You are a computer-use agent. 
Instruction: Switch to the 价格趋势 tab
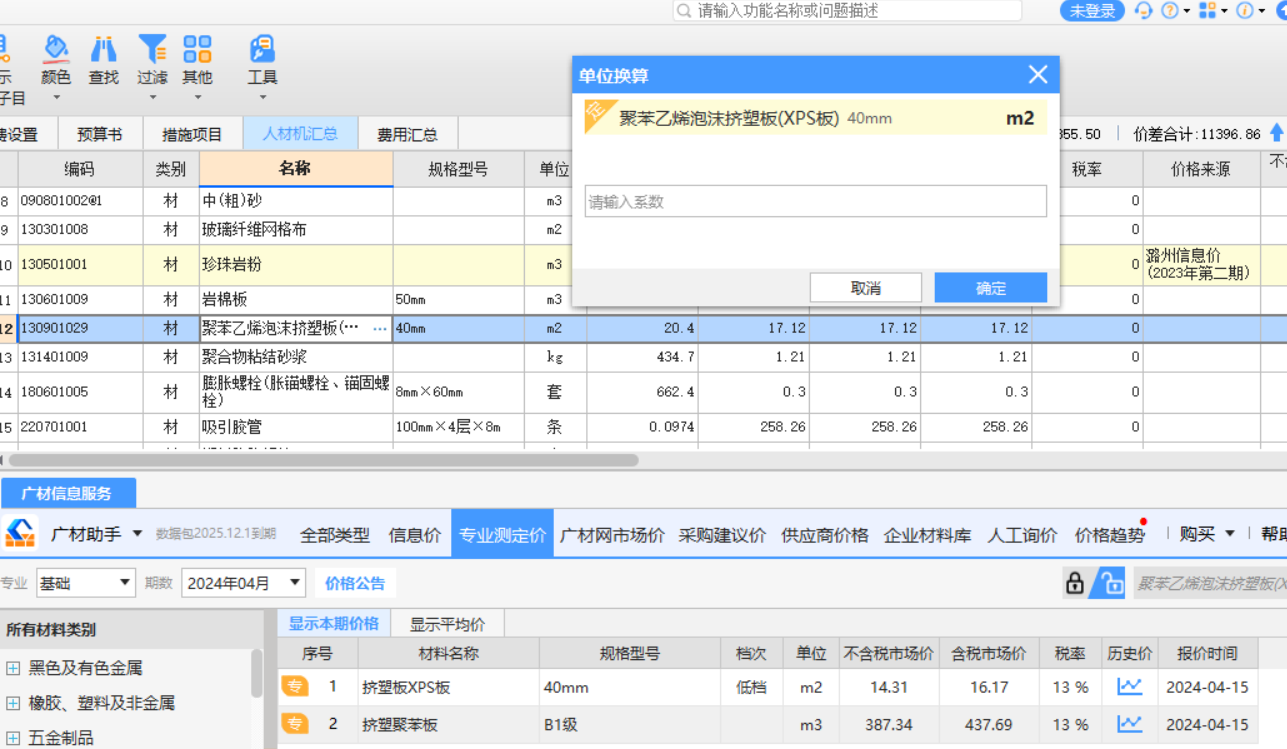pos(1109,535)
